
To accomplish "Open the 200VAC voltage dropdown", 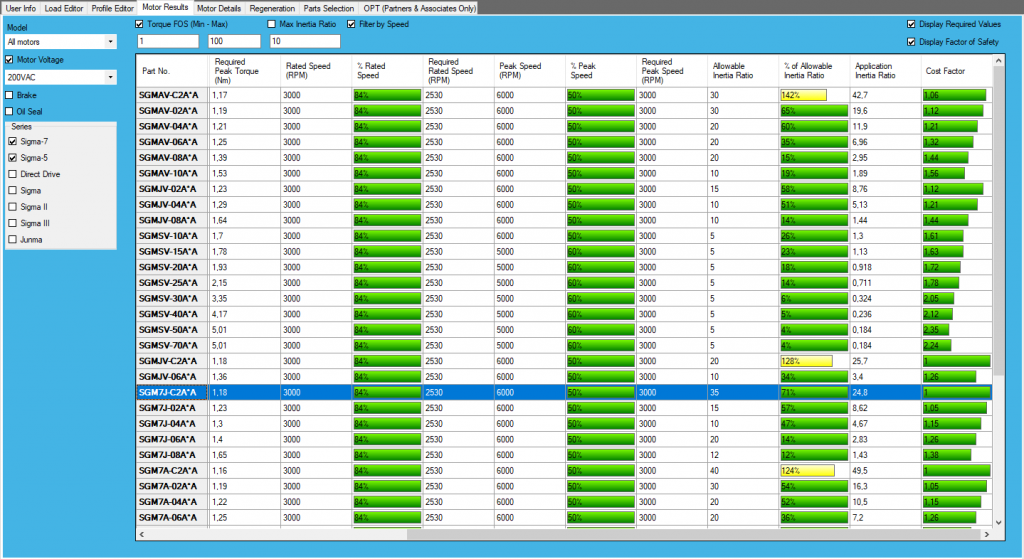I will point(61,77).
